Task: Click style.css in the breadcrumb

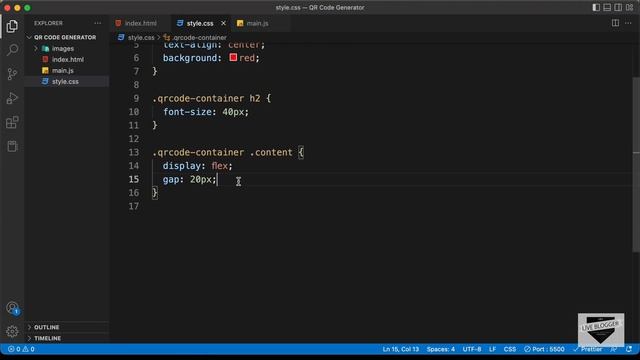Action: [141, 38]
